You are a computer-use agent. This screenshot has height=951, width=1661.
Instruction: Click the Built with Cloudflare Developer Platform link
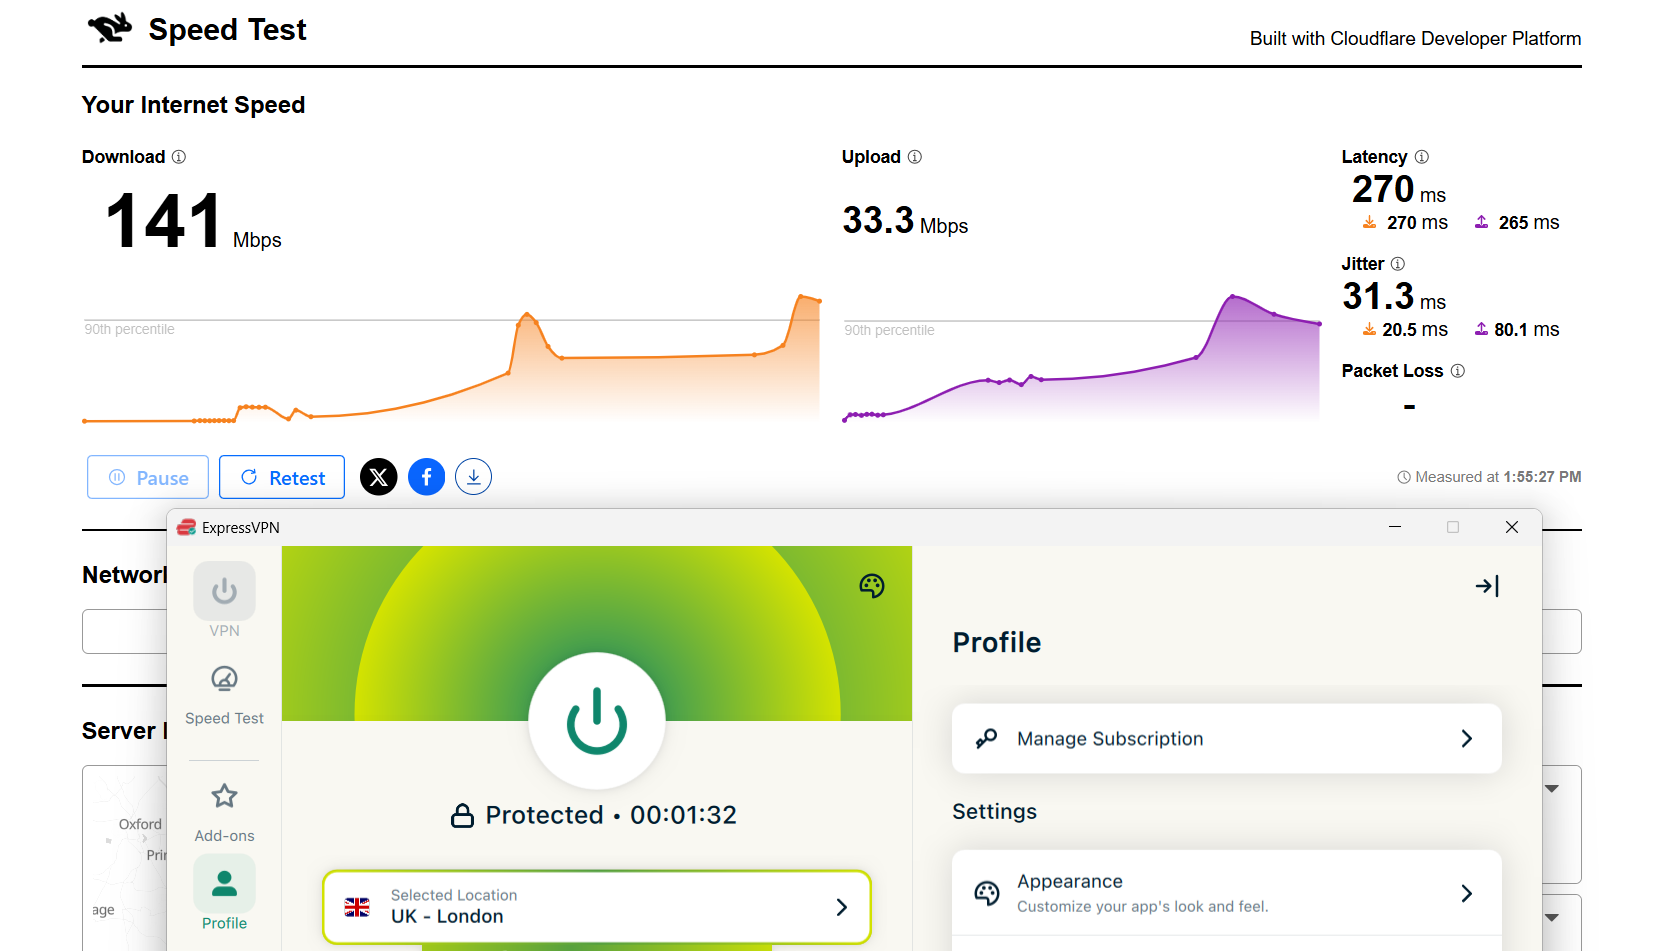pyautogui.click(x=1414, y=39)
